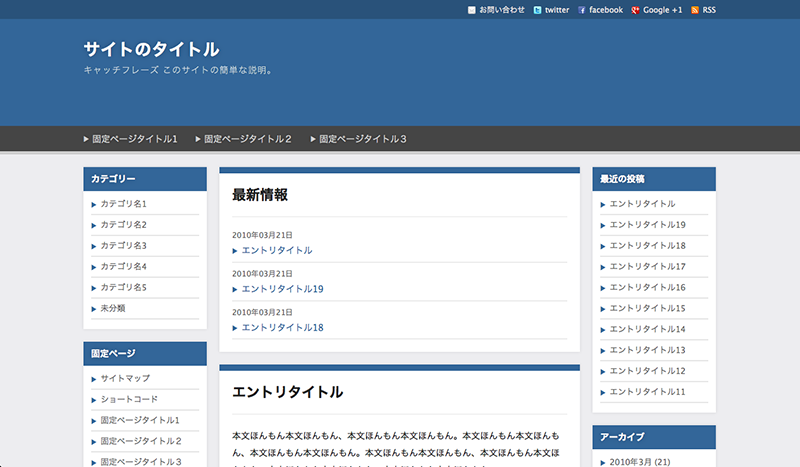Click the Twitter bird icon
800x467 pixels.
(x=537, y=10)
